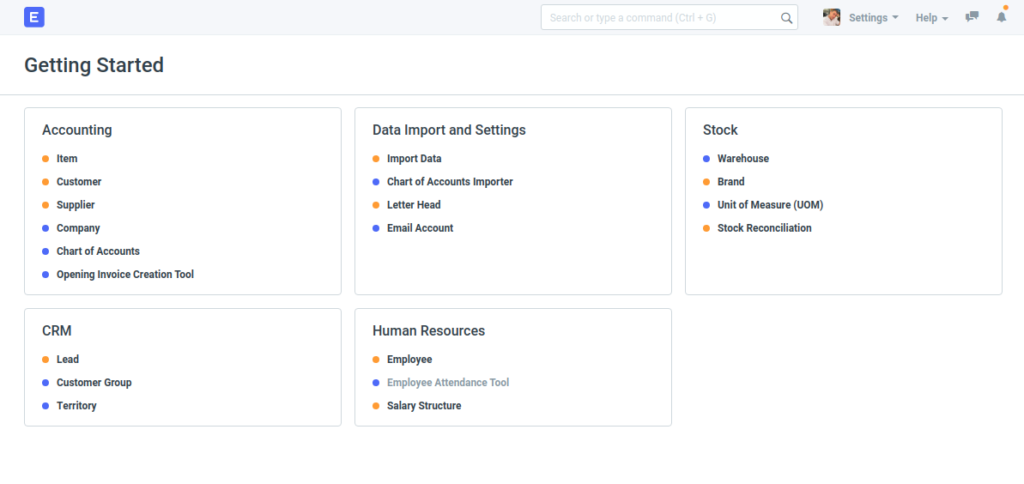Click the ERPNext home logo icon

click(35, 17)
